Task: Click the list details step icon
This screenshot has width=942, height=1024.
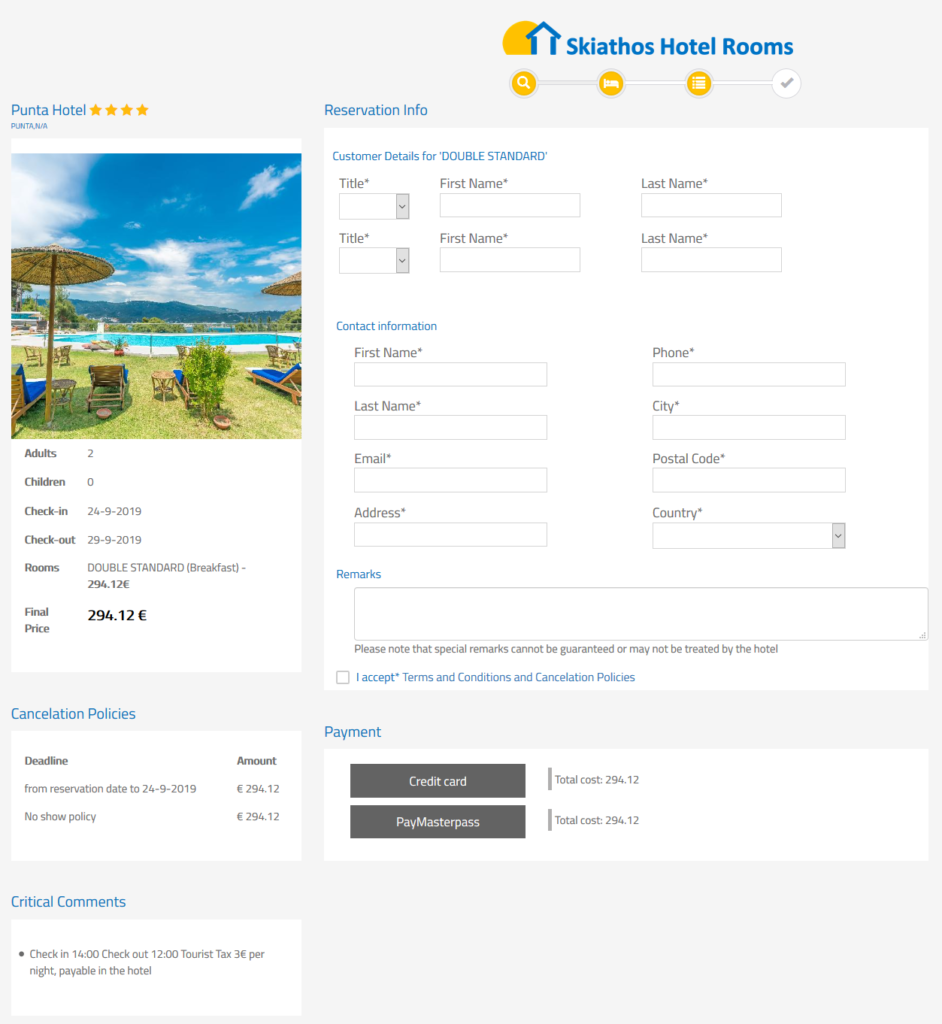Action: tap(699, 83)
